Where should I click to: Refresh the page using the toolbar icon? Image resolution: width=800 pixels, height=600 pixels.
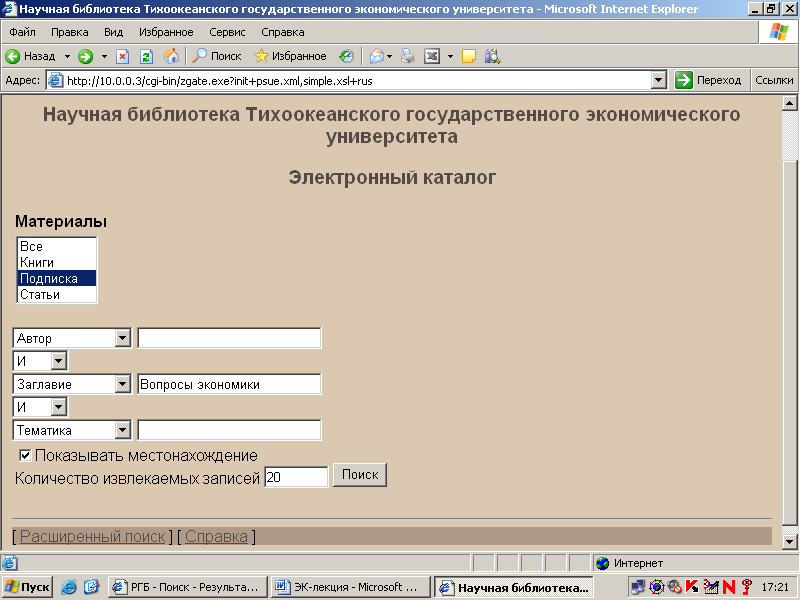coord(146,56)
